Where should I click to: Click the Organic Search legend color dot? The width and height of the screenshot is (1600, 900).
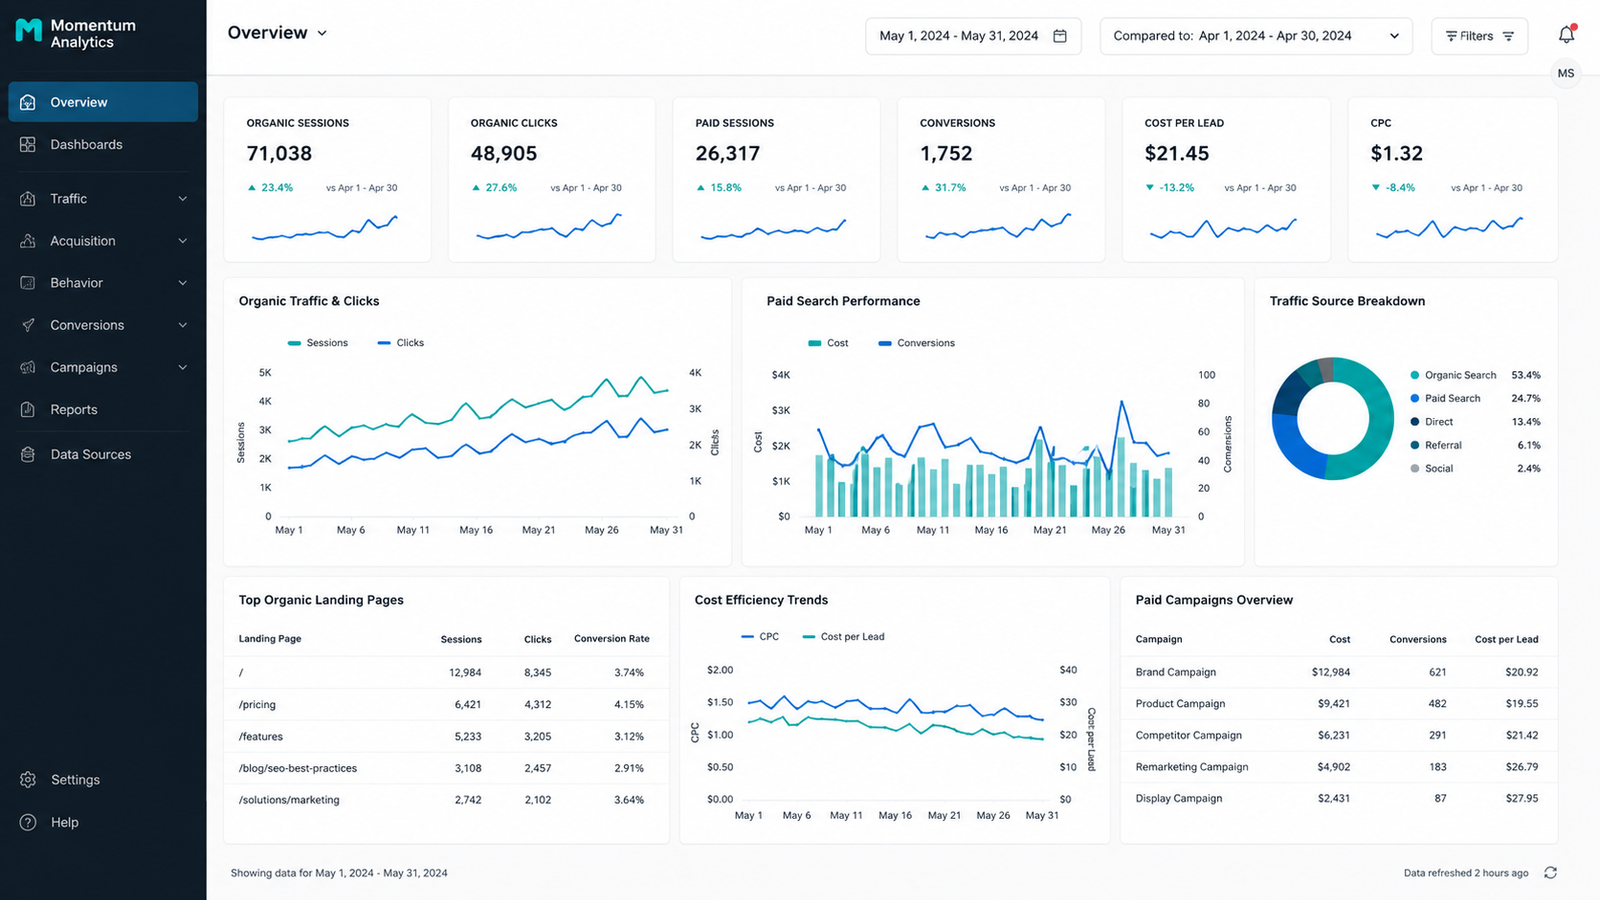pyautogui.click(x=1415, y=376)
